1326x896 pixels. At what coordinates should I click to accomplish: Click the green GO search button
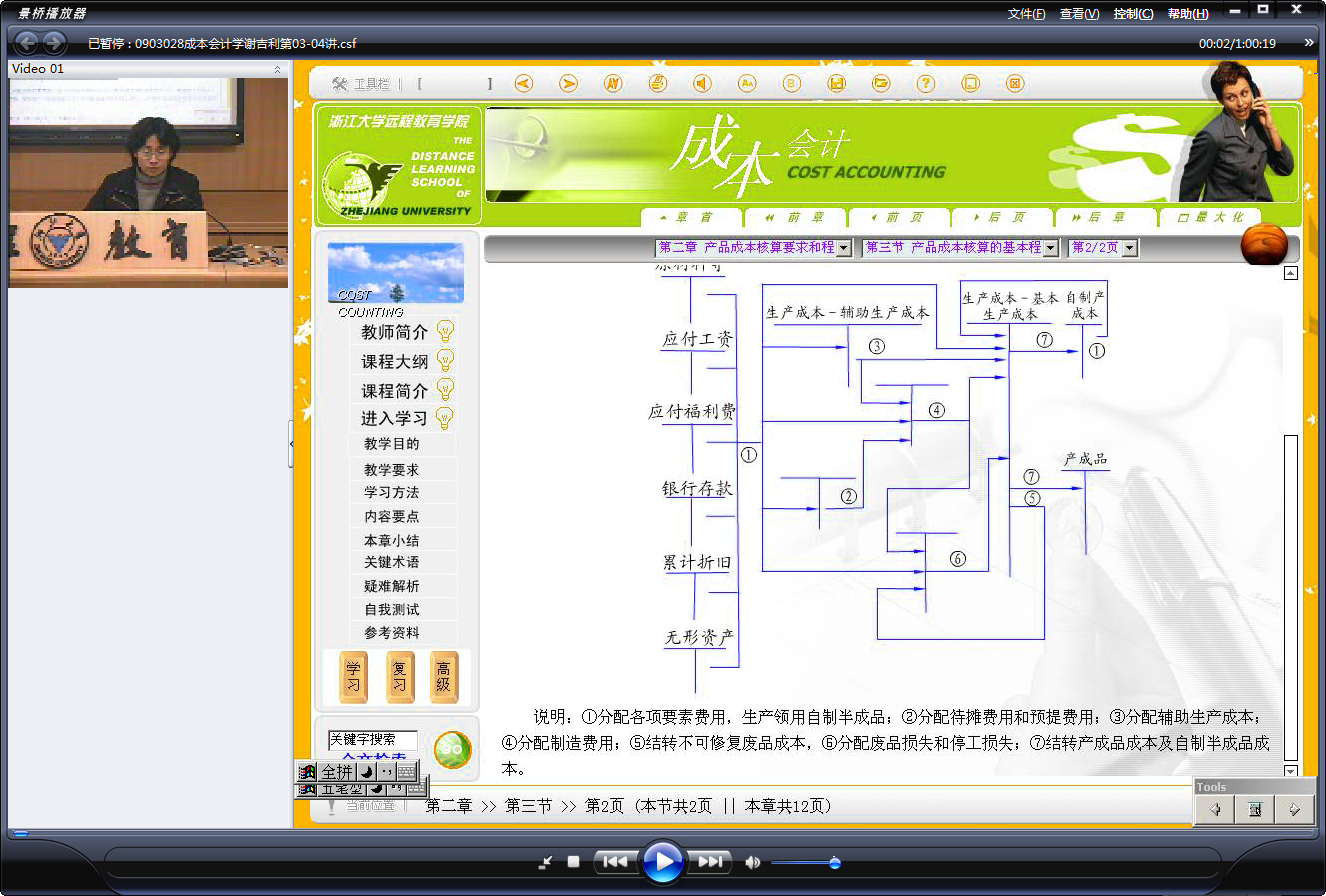coord(452,749)
